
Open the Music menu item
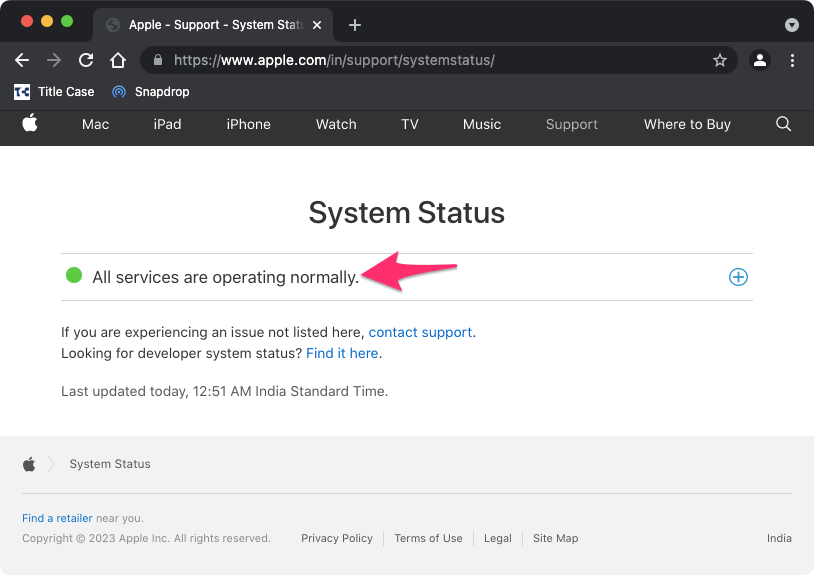tap(482, 125)
